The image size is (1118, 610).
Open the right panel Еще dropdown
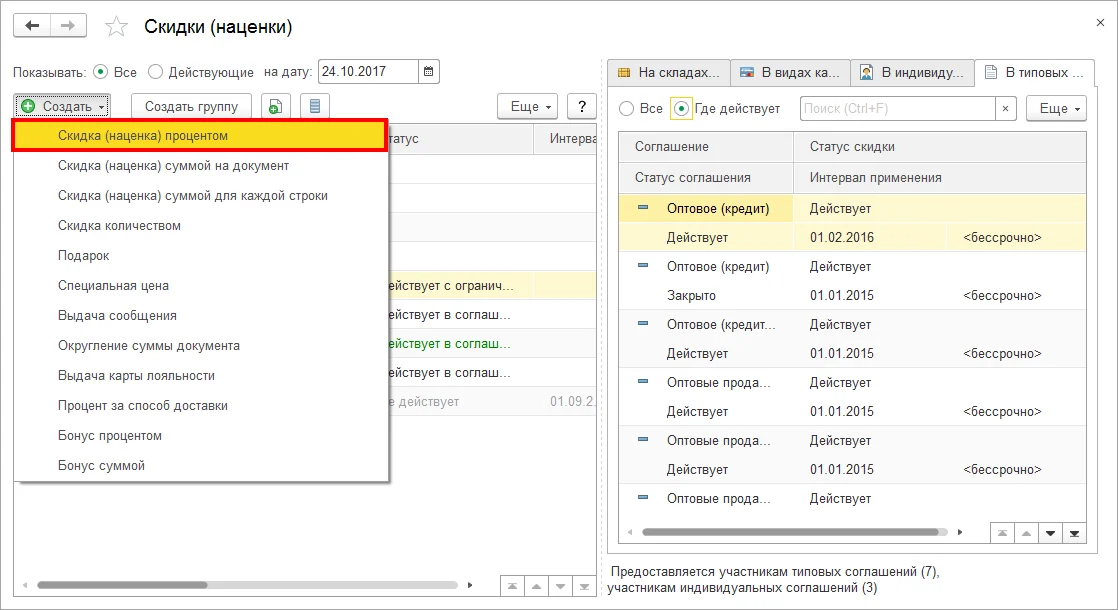click(1057, 108)
